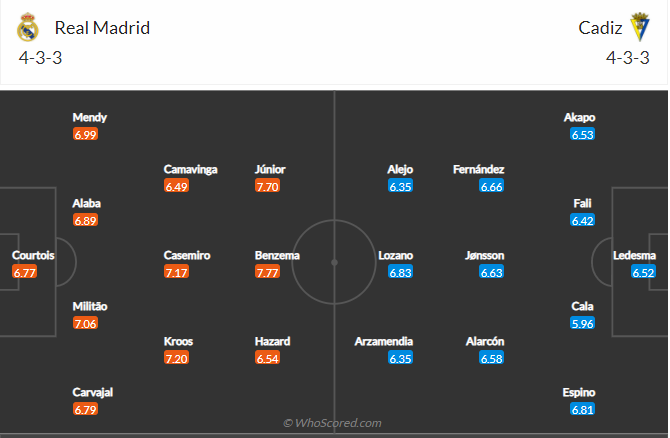
Task: Click Carvajal's 6.79 rating badge
Action: pyautogui.click(x=86, y=410)
